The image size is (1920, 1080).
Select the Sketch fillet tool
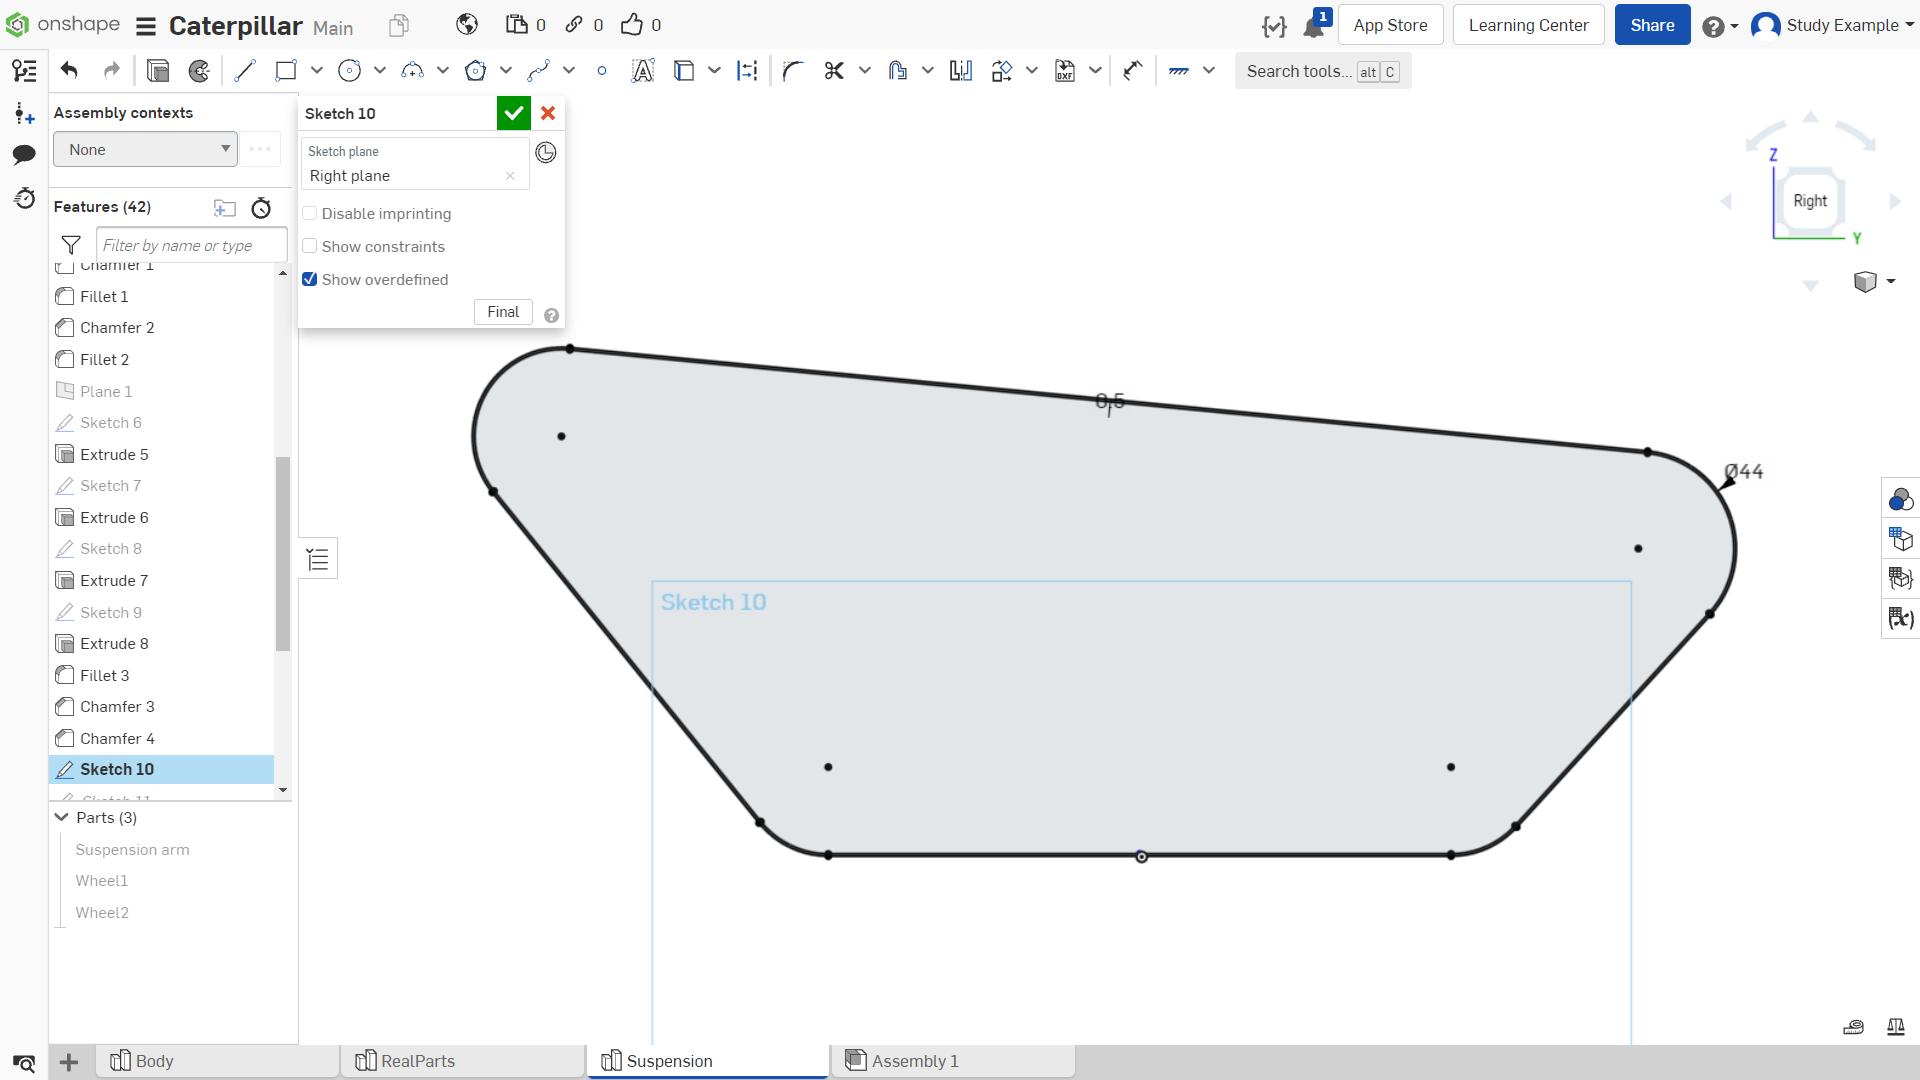coord(793,71)
